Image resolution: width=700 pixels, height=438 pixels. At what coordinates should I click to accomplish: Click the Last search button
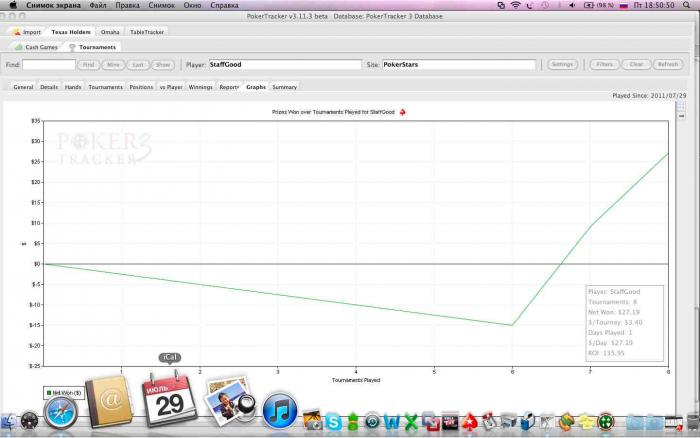[138, 65]
